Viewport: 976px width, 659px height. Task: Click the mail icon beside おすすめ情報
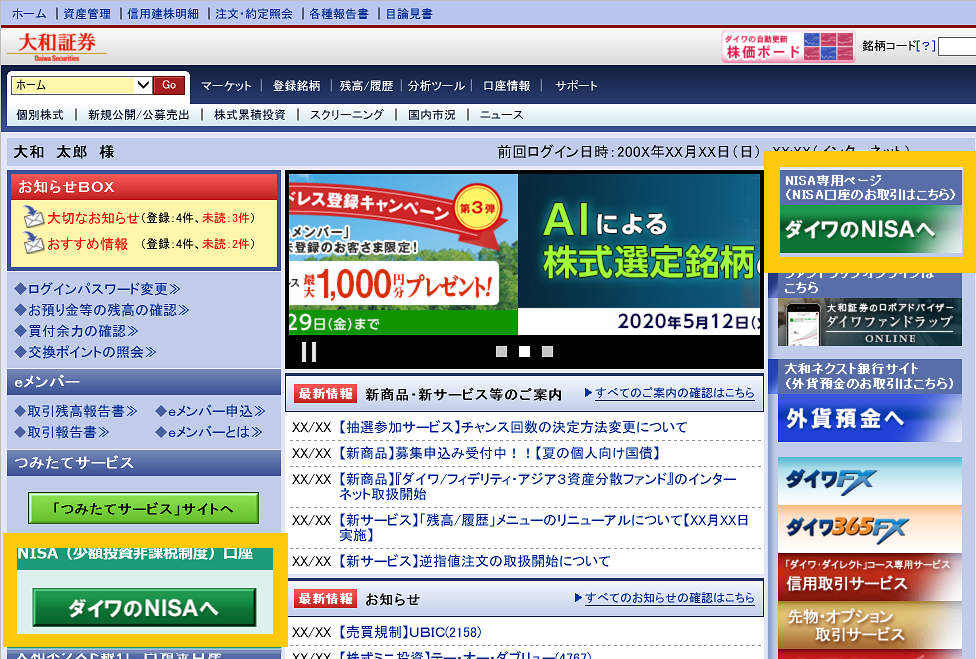click(x=33, y=243)
